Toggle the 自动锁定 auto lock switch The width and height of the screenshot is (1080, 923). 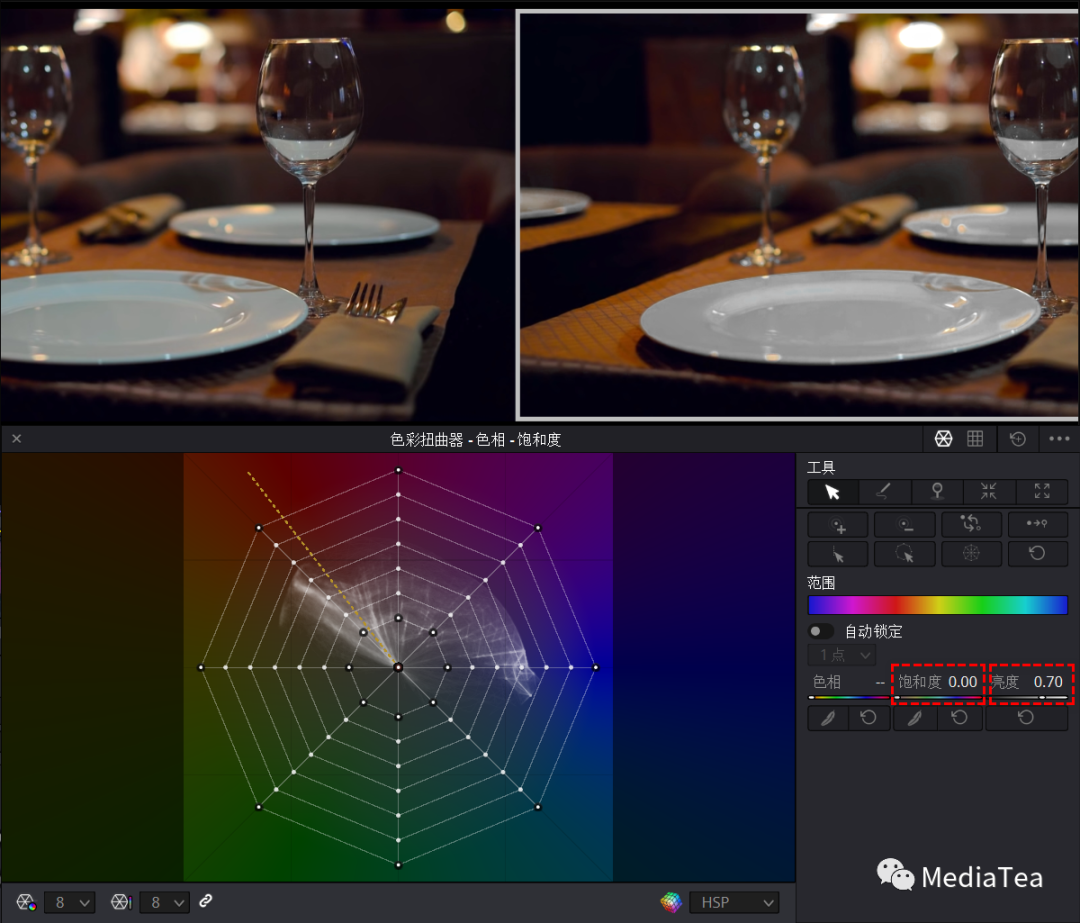tap(820, 632)
